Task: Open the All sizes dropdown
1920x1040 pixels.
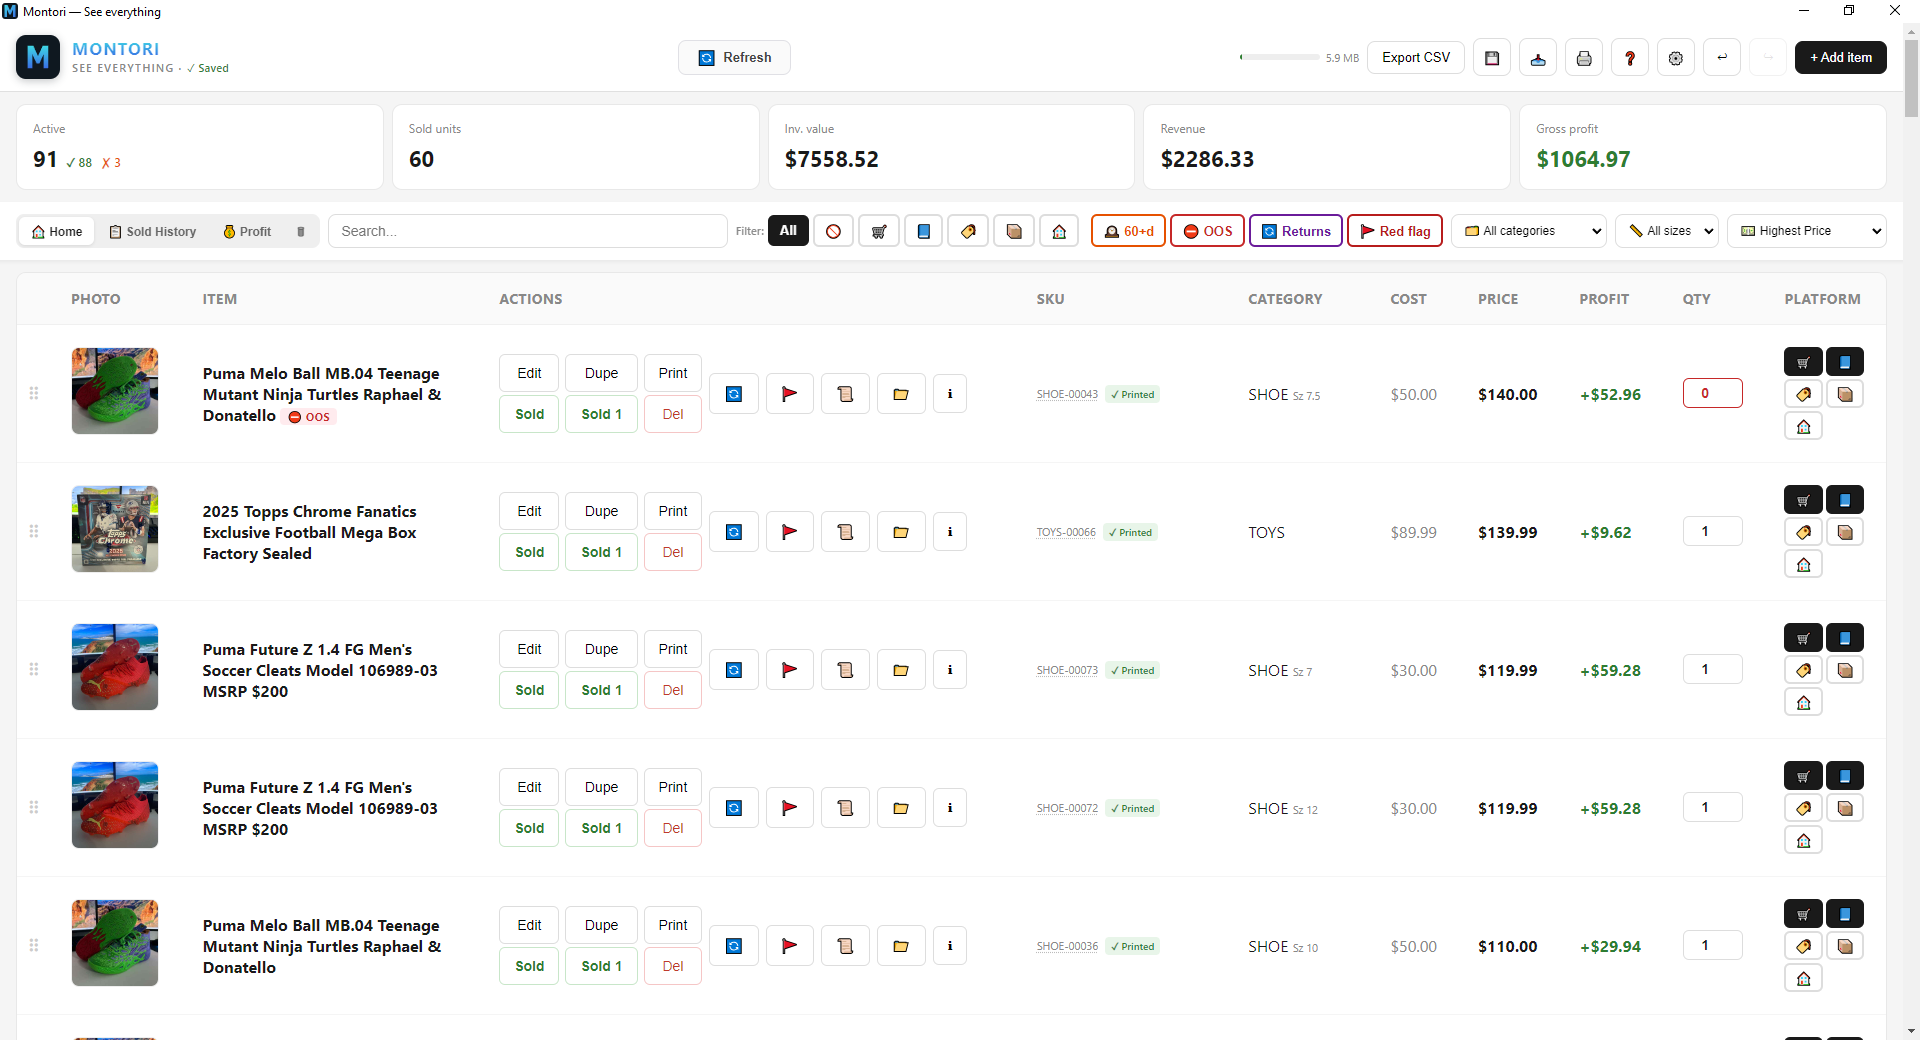Action: pos(1667,231)
